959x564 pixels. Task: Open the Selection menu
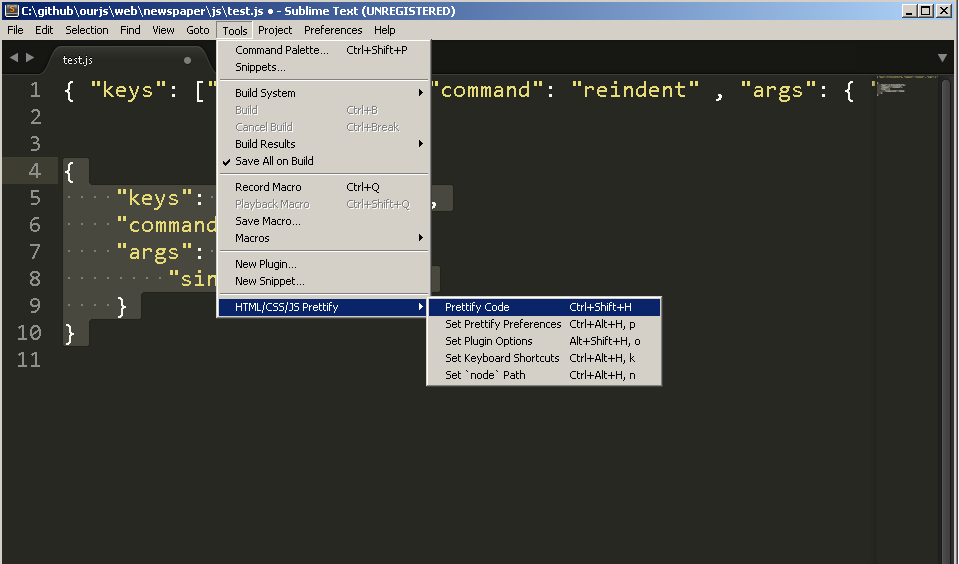point(87,30)
